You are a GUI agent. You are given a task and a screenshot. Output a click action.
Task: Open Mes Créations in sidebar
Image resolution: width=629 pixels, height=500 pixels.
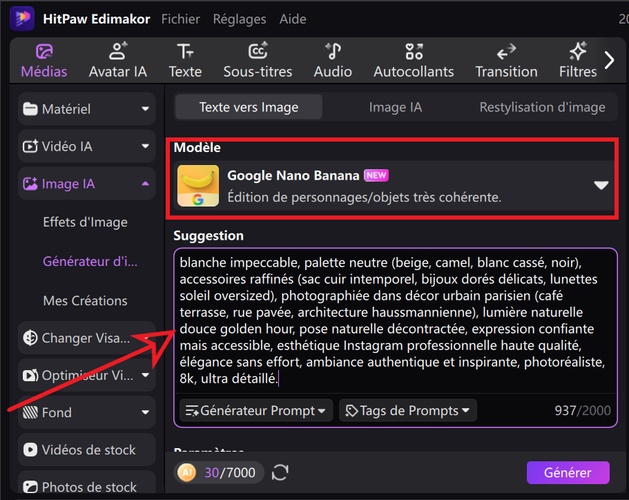point(85,301)
